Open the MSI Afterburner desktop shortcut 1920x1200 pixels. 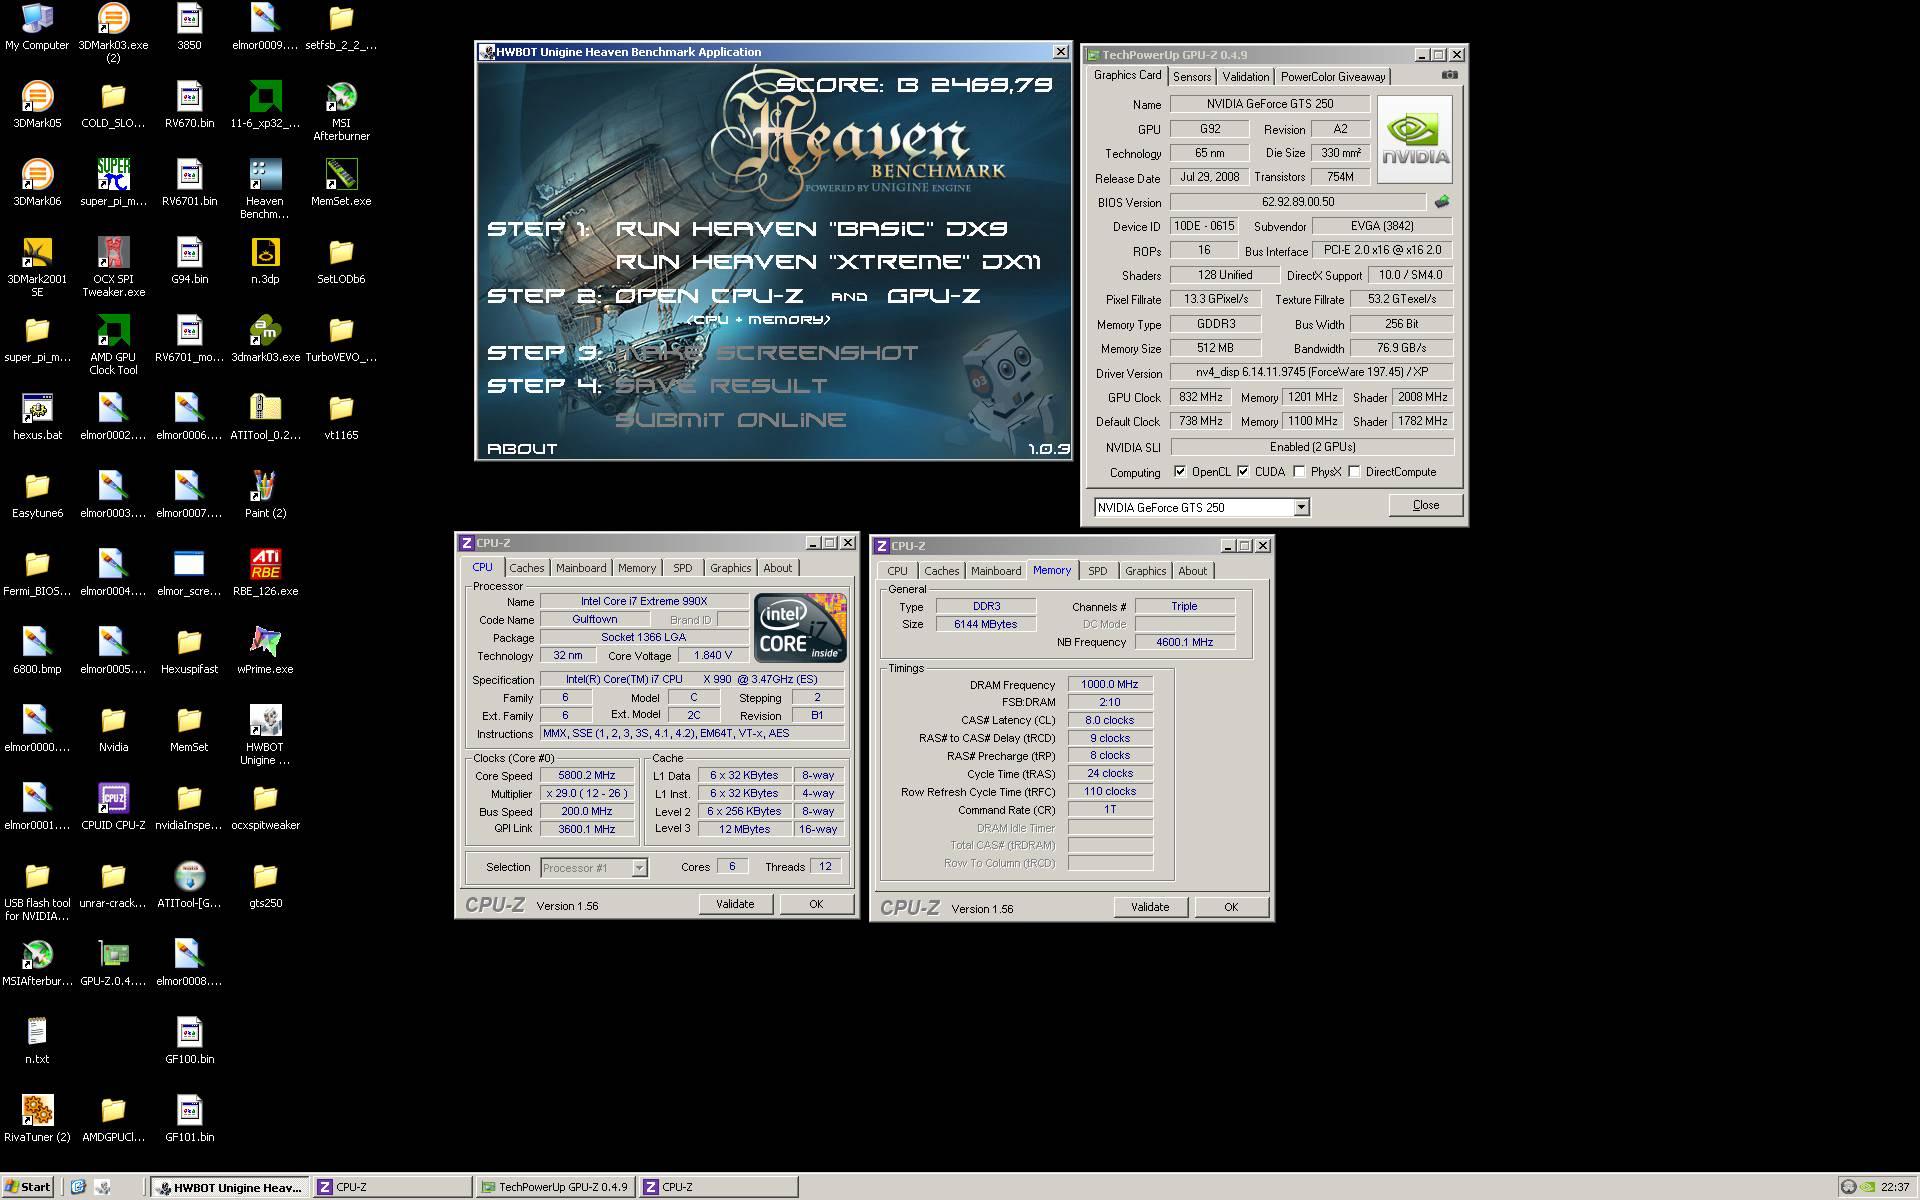tap(341, 110)
